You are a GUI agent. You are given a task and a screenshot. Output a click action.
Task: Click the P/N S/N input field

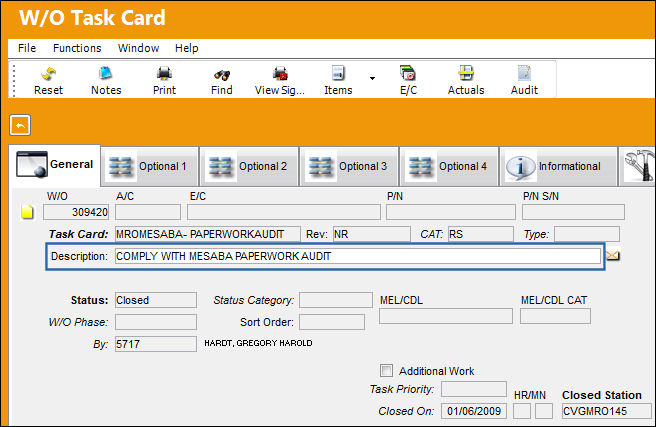click(x=573, y=212)
